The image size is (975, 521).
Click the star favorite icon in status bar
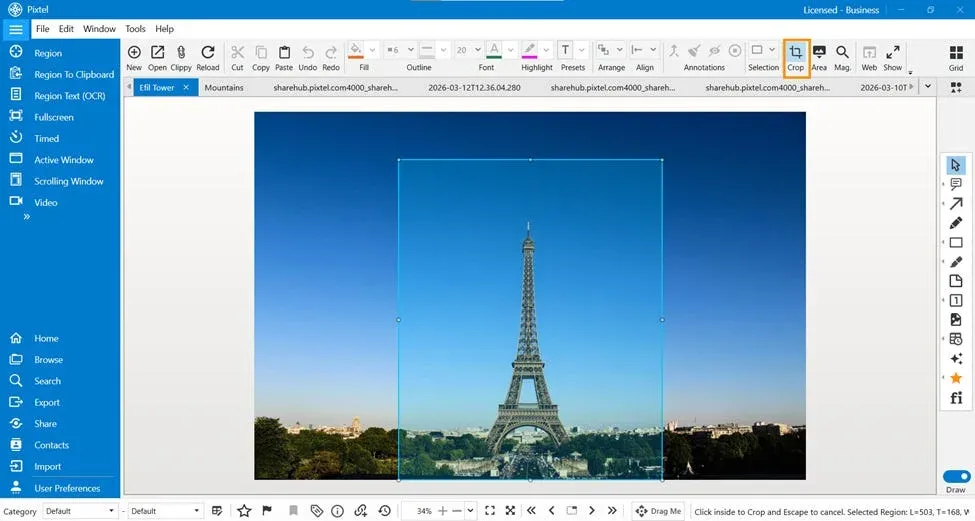click(244, 511)
